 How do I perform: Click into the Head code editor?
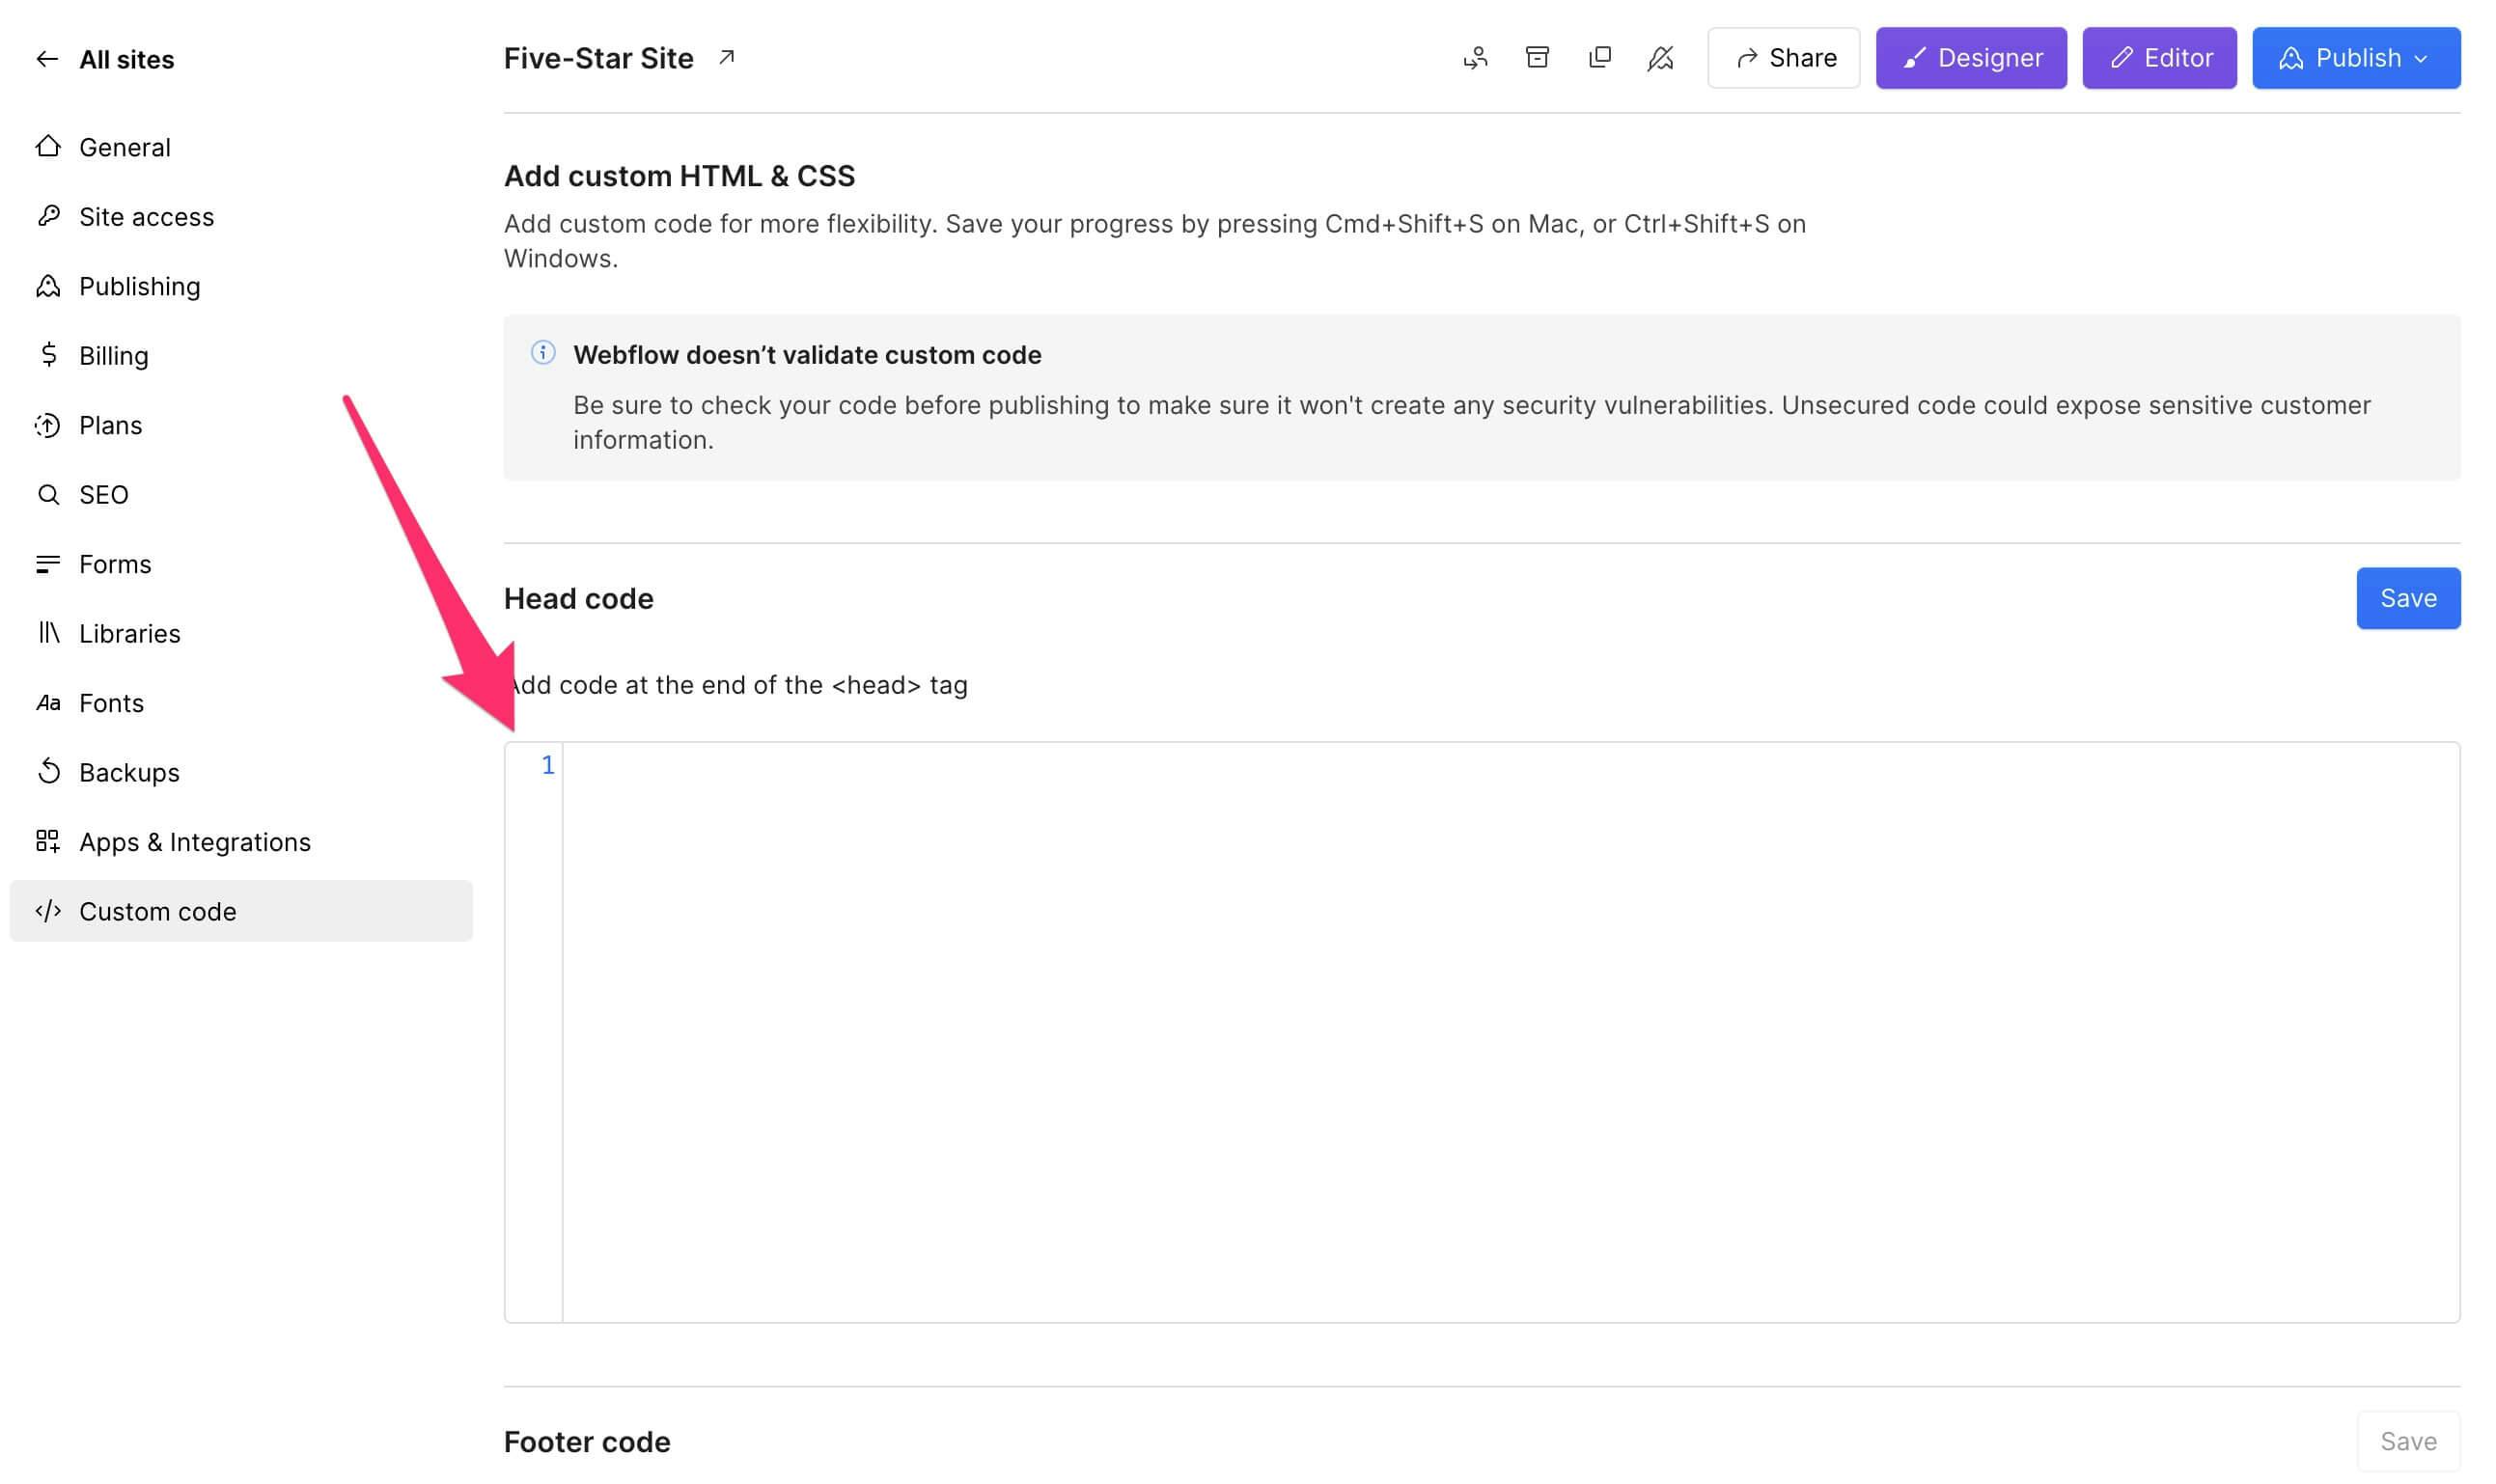[1510, 1032]
